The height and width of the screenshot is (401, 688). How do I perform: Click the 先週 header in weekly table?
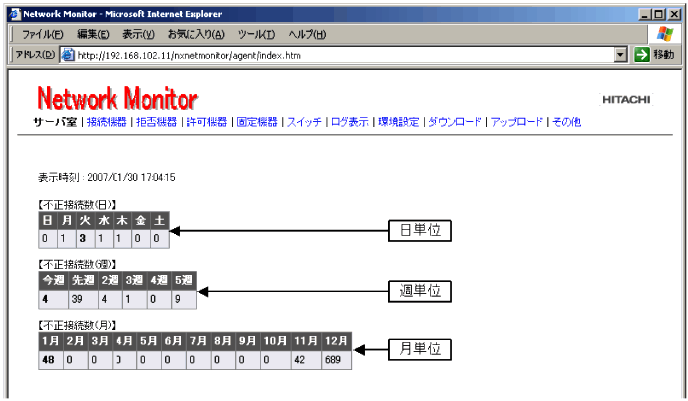point(83,280)
